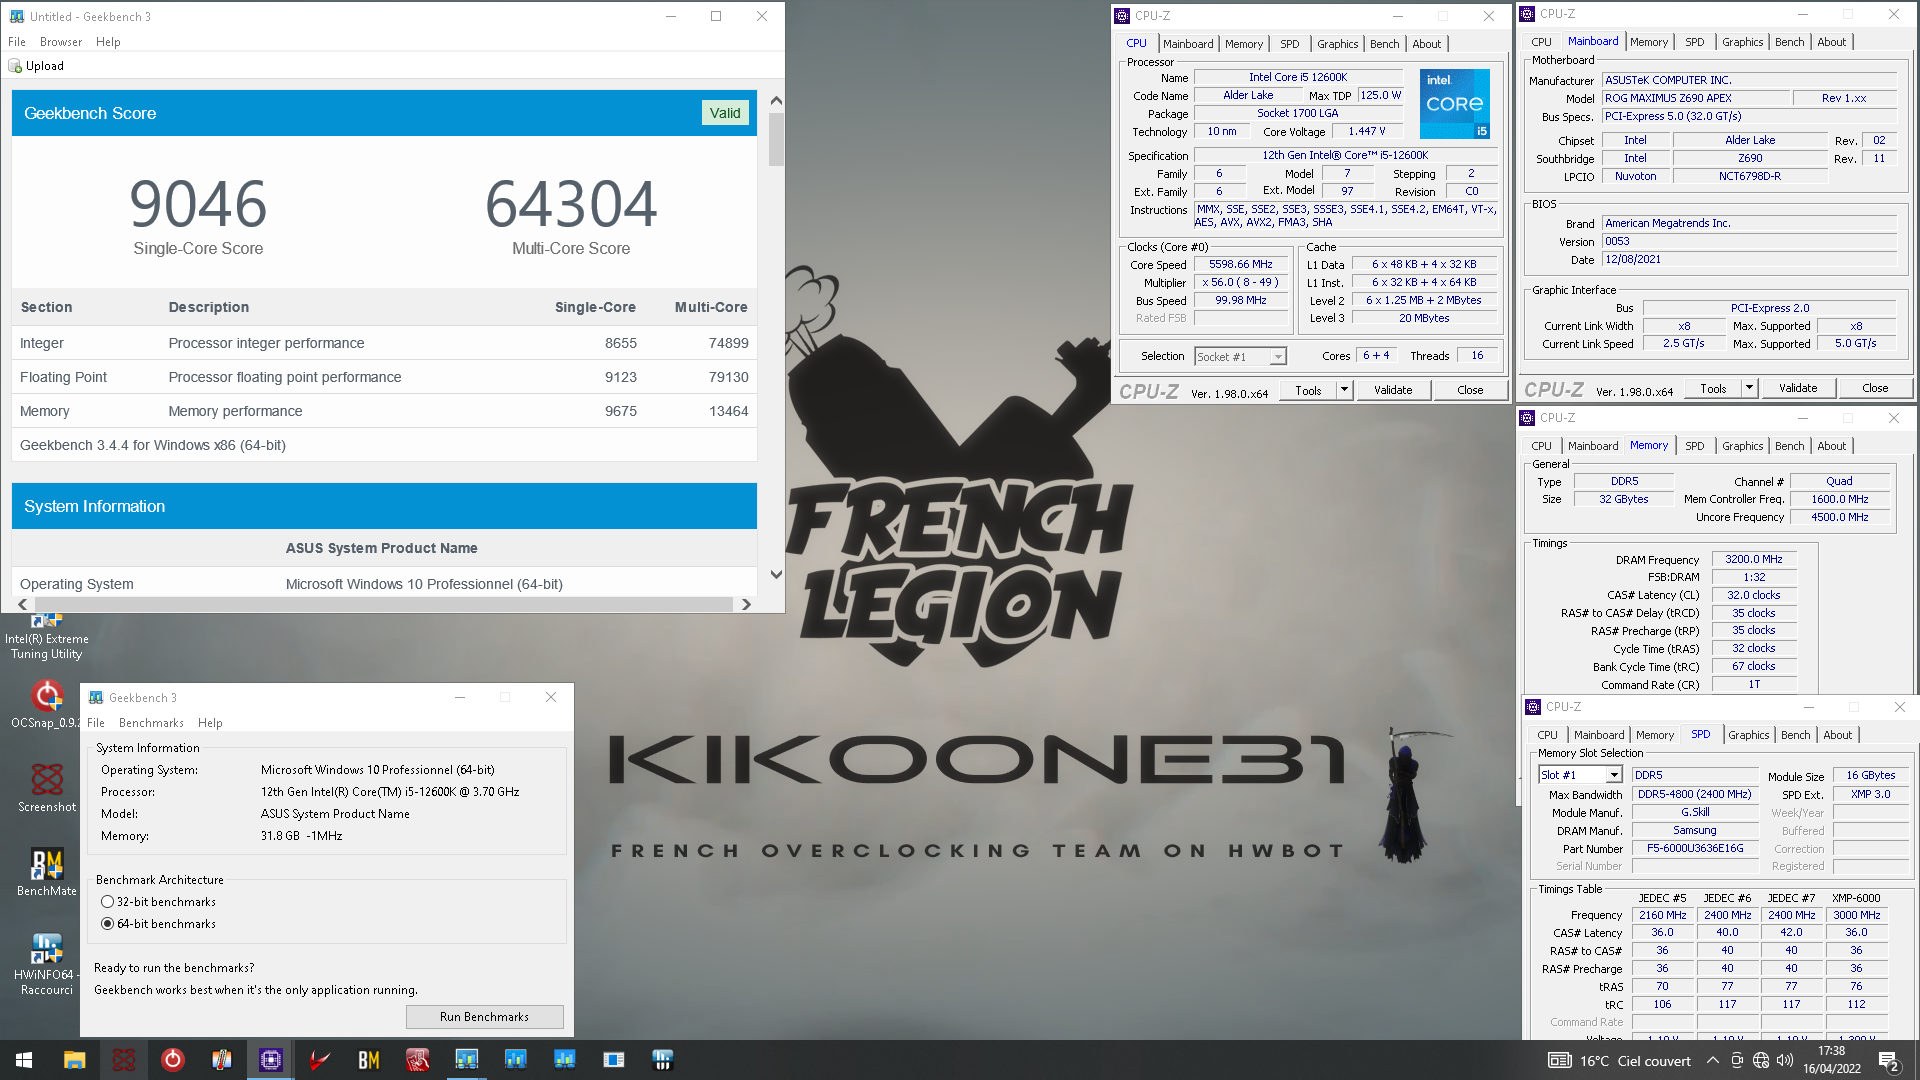Click Run Benchmarks button
Viewport: 1920px width, 1080px height.
[x=484, y=1017]
